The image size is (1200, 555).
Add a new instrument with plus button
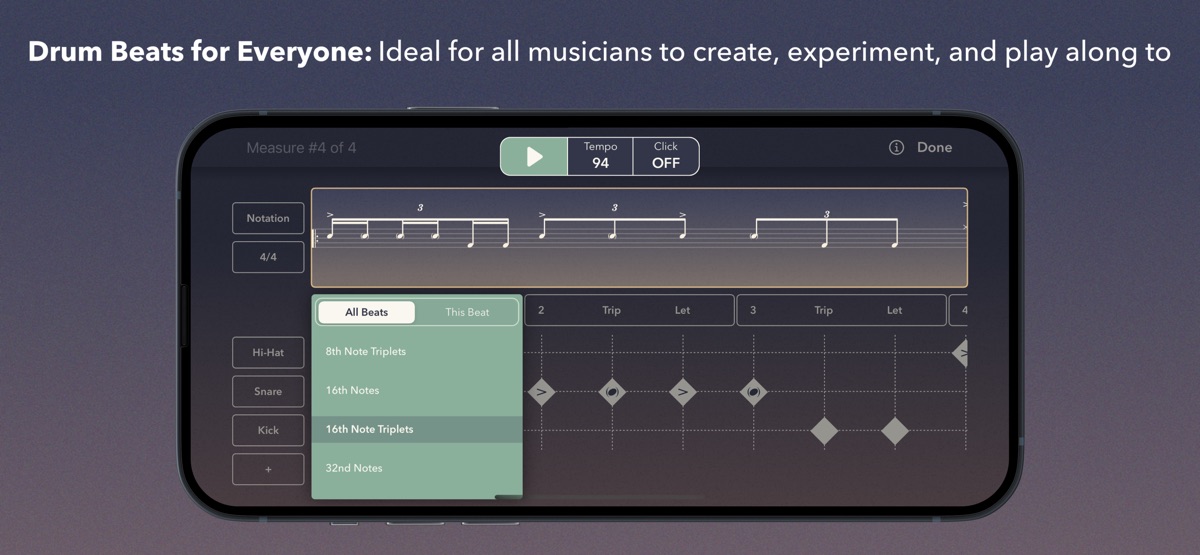(x=268, y=469)
